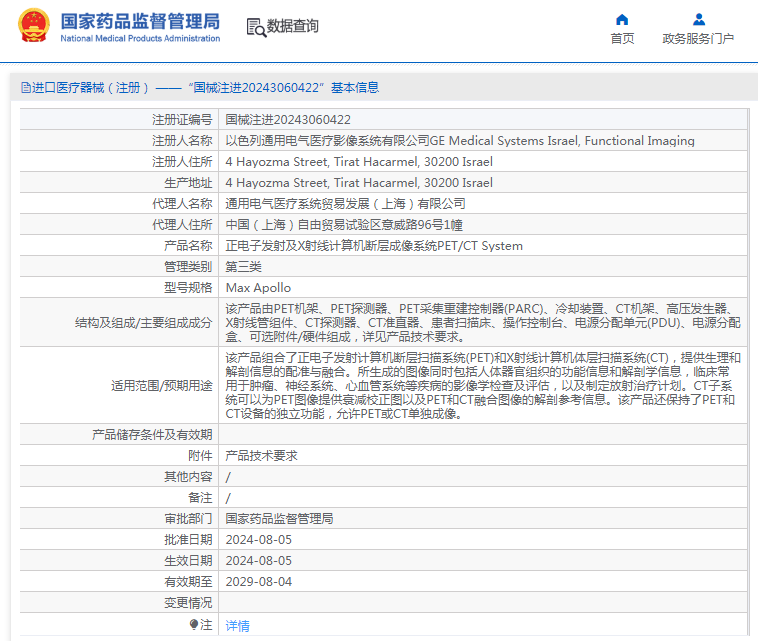This screenshot has height=641, width=758.
Task: Click the 其他内容 label
Action: 188,477
